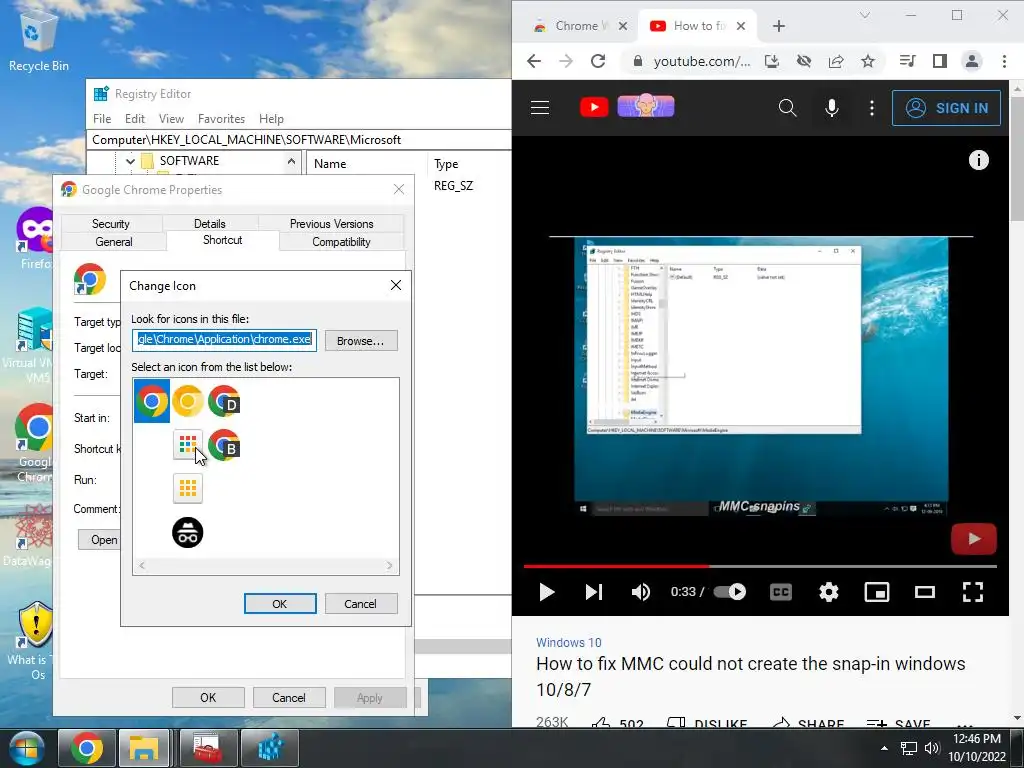
Task: Go back in Chrome browser
Action: pos(534,61)
